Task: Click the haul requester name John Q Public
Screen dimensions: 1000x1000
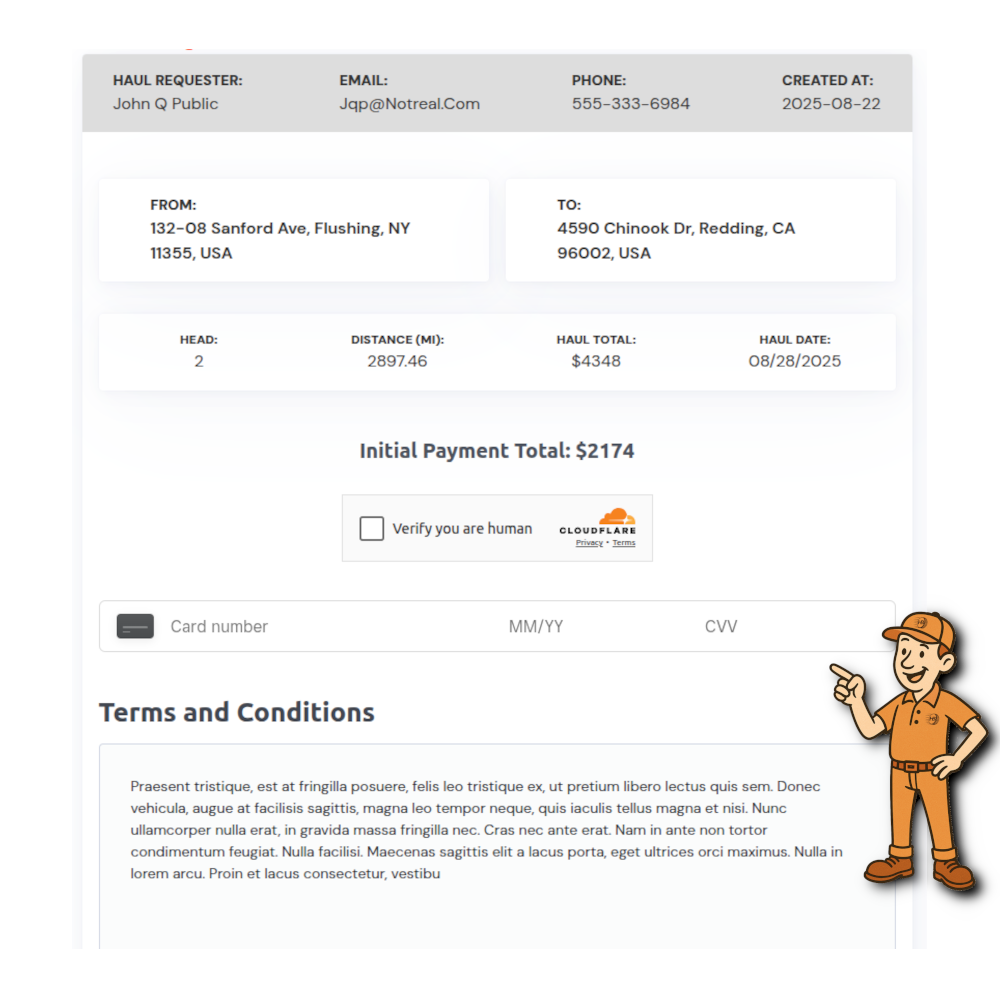Action: click(x=165, y=104)
